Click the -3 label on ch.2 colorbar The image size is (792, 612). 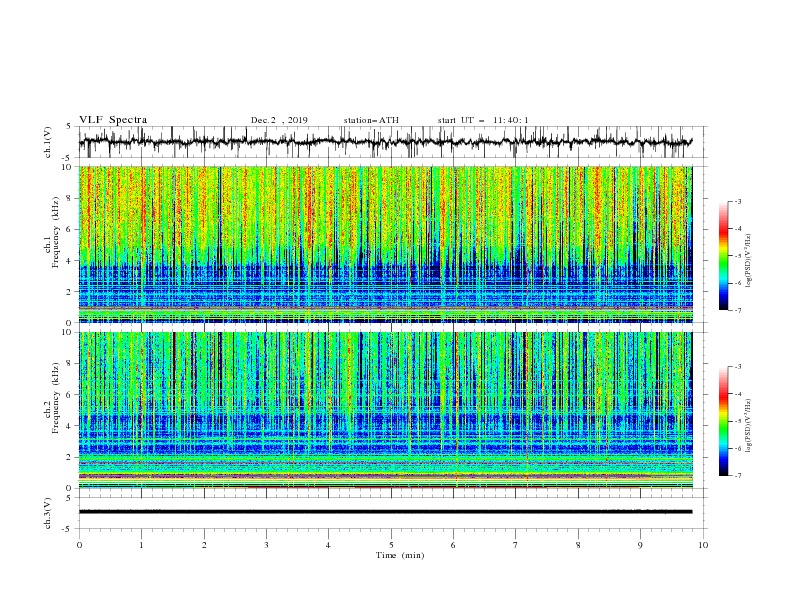(x=738, y=367)
